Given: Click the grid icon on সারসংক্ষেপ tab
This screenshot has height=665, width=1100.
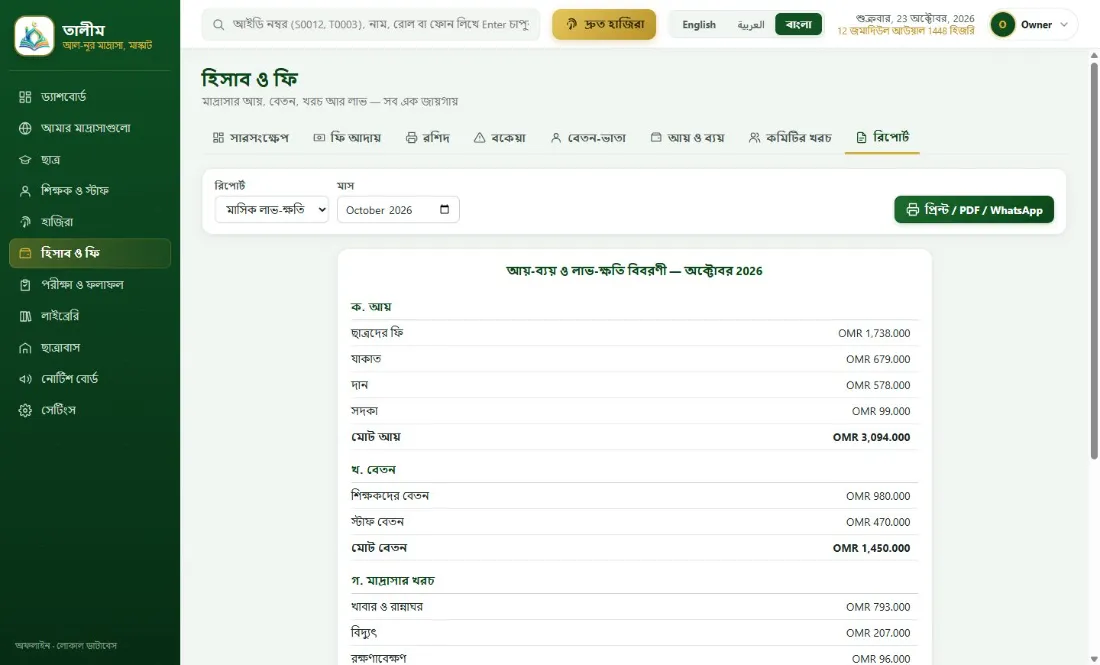Looking at the screenshot, I should click(x=218, y=137).
